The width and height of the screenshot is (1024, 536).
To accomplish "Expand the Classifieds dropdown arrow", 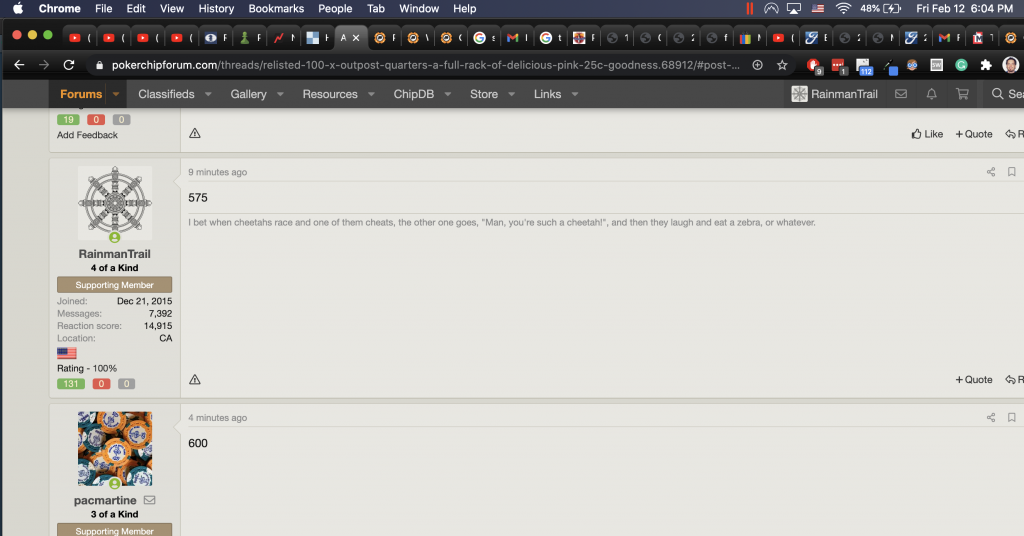I will [x=208, y=94].
